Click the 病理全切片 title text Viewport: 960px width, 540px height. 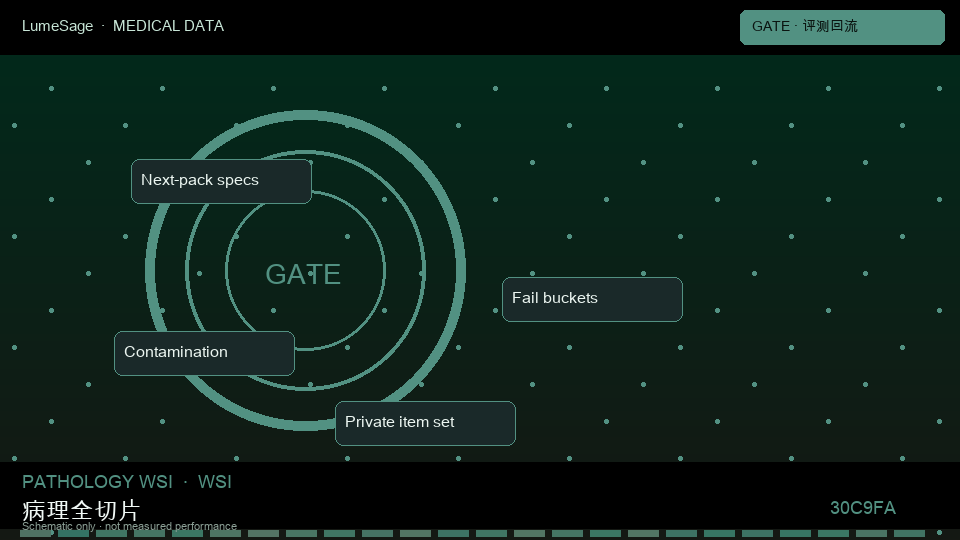click(x=81, y=509)
